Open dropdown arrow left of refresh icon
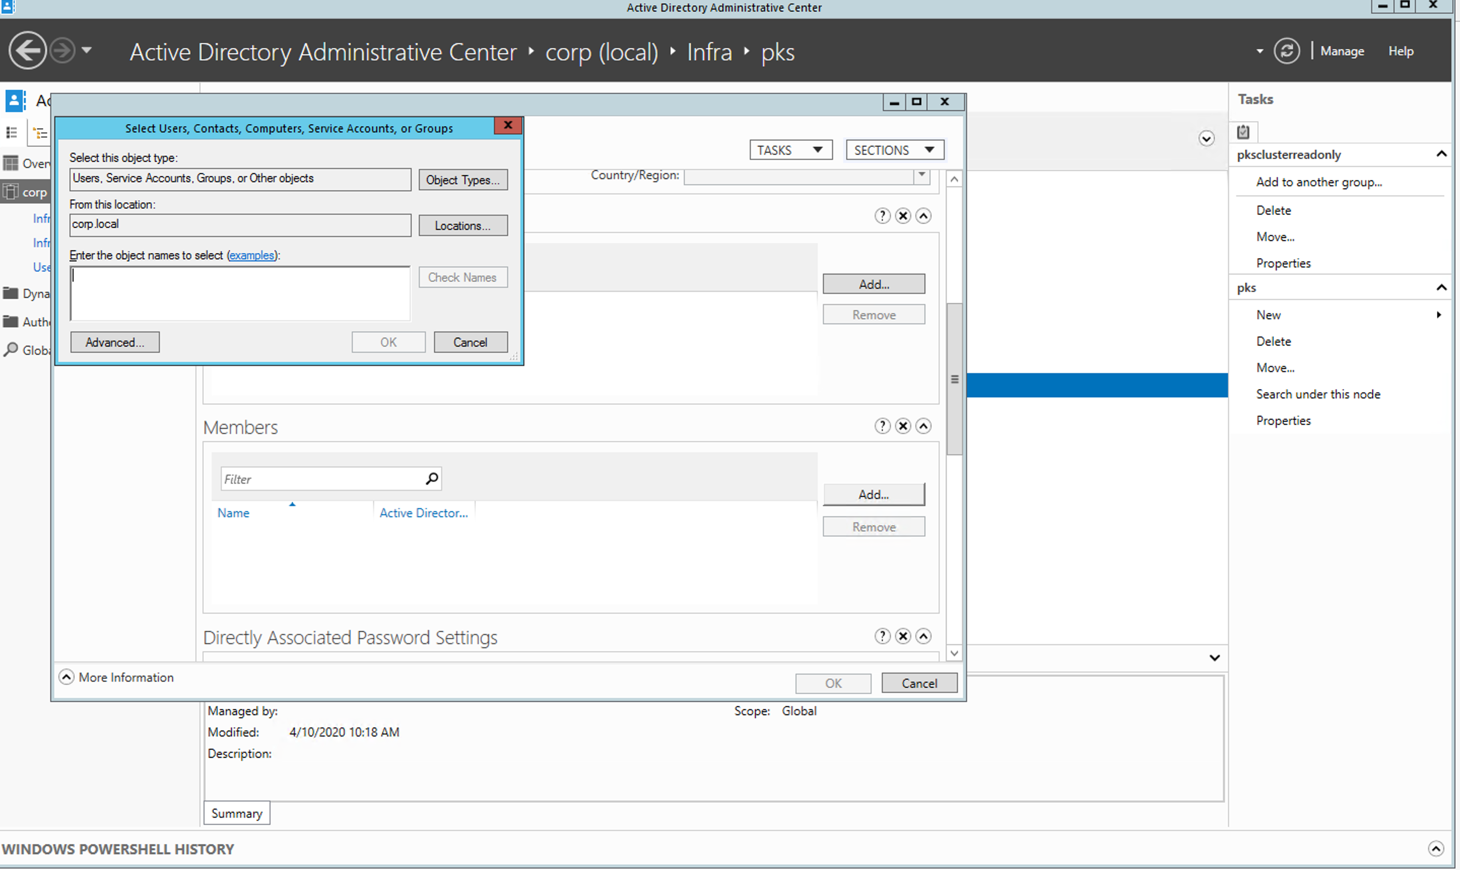The image size is (1460, 870). coord(1259,51)
